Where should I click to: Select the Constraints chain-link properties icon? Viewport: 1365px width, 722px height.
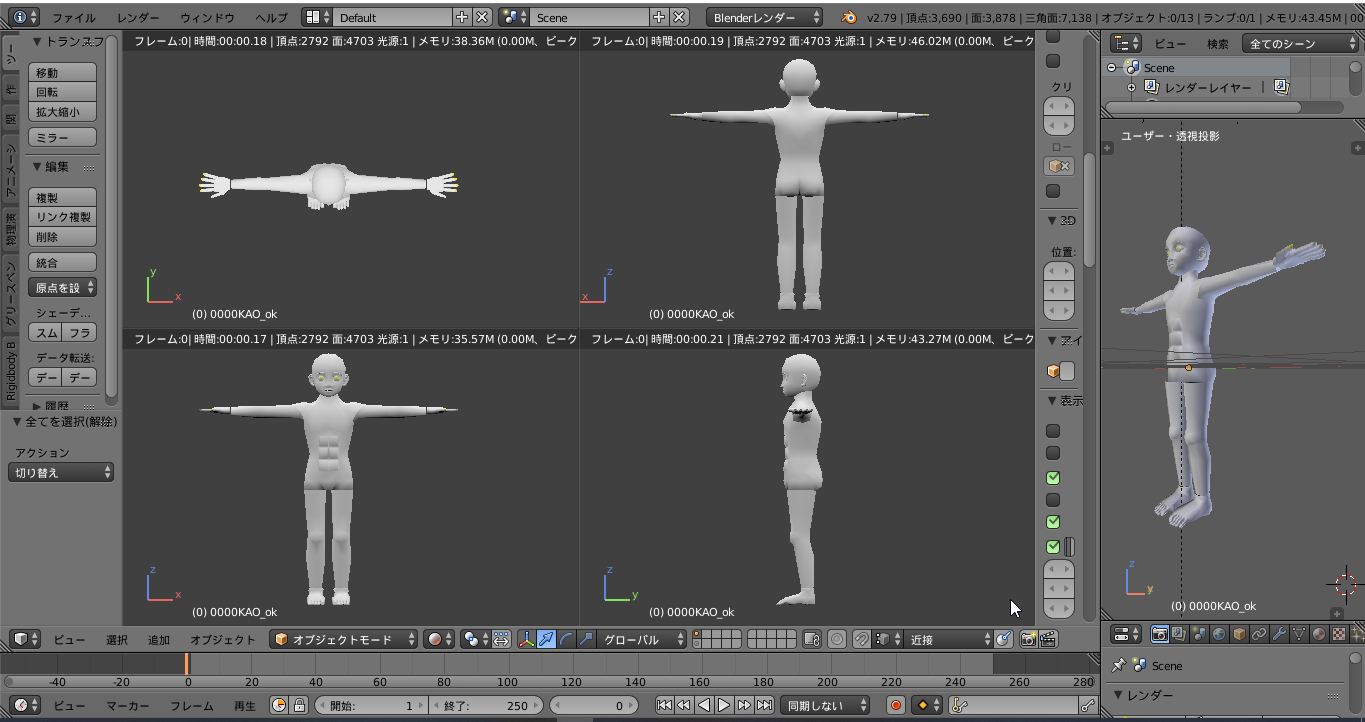pos(1259,634)
